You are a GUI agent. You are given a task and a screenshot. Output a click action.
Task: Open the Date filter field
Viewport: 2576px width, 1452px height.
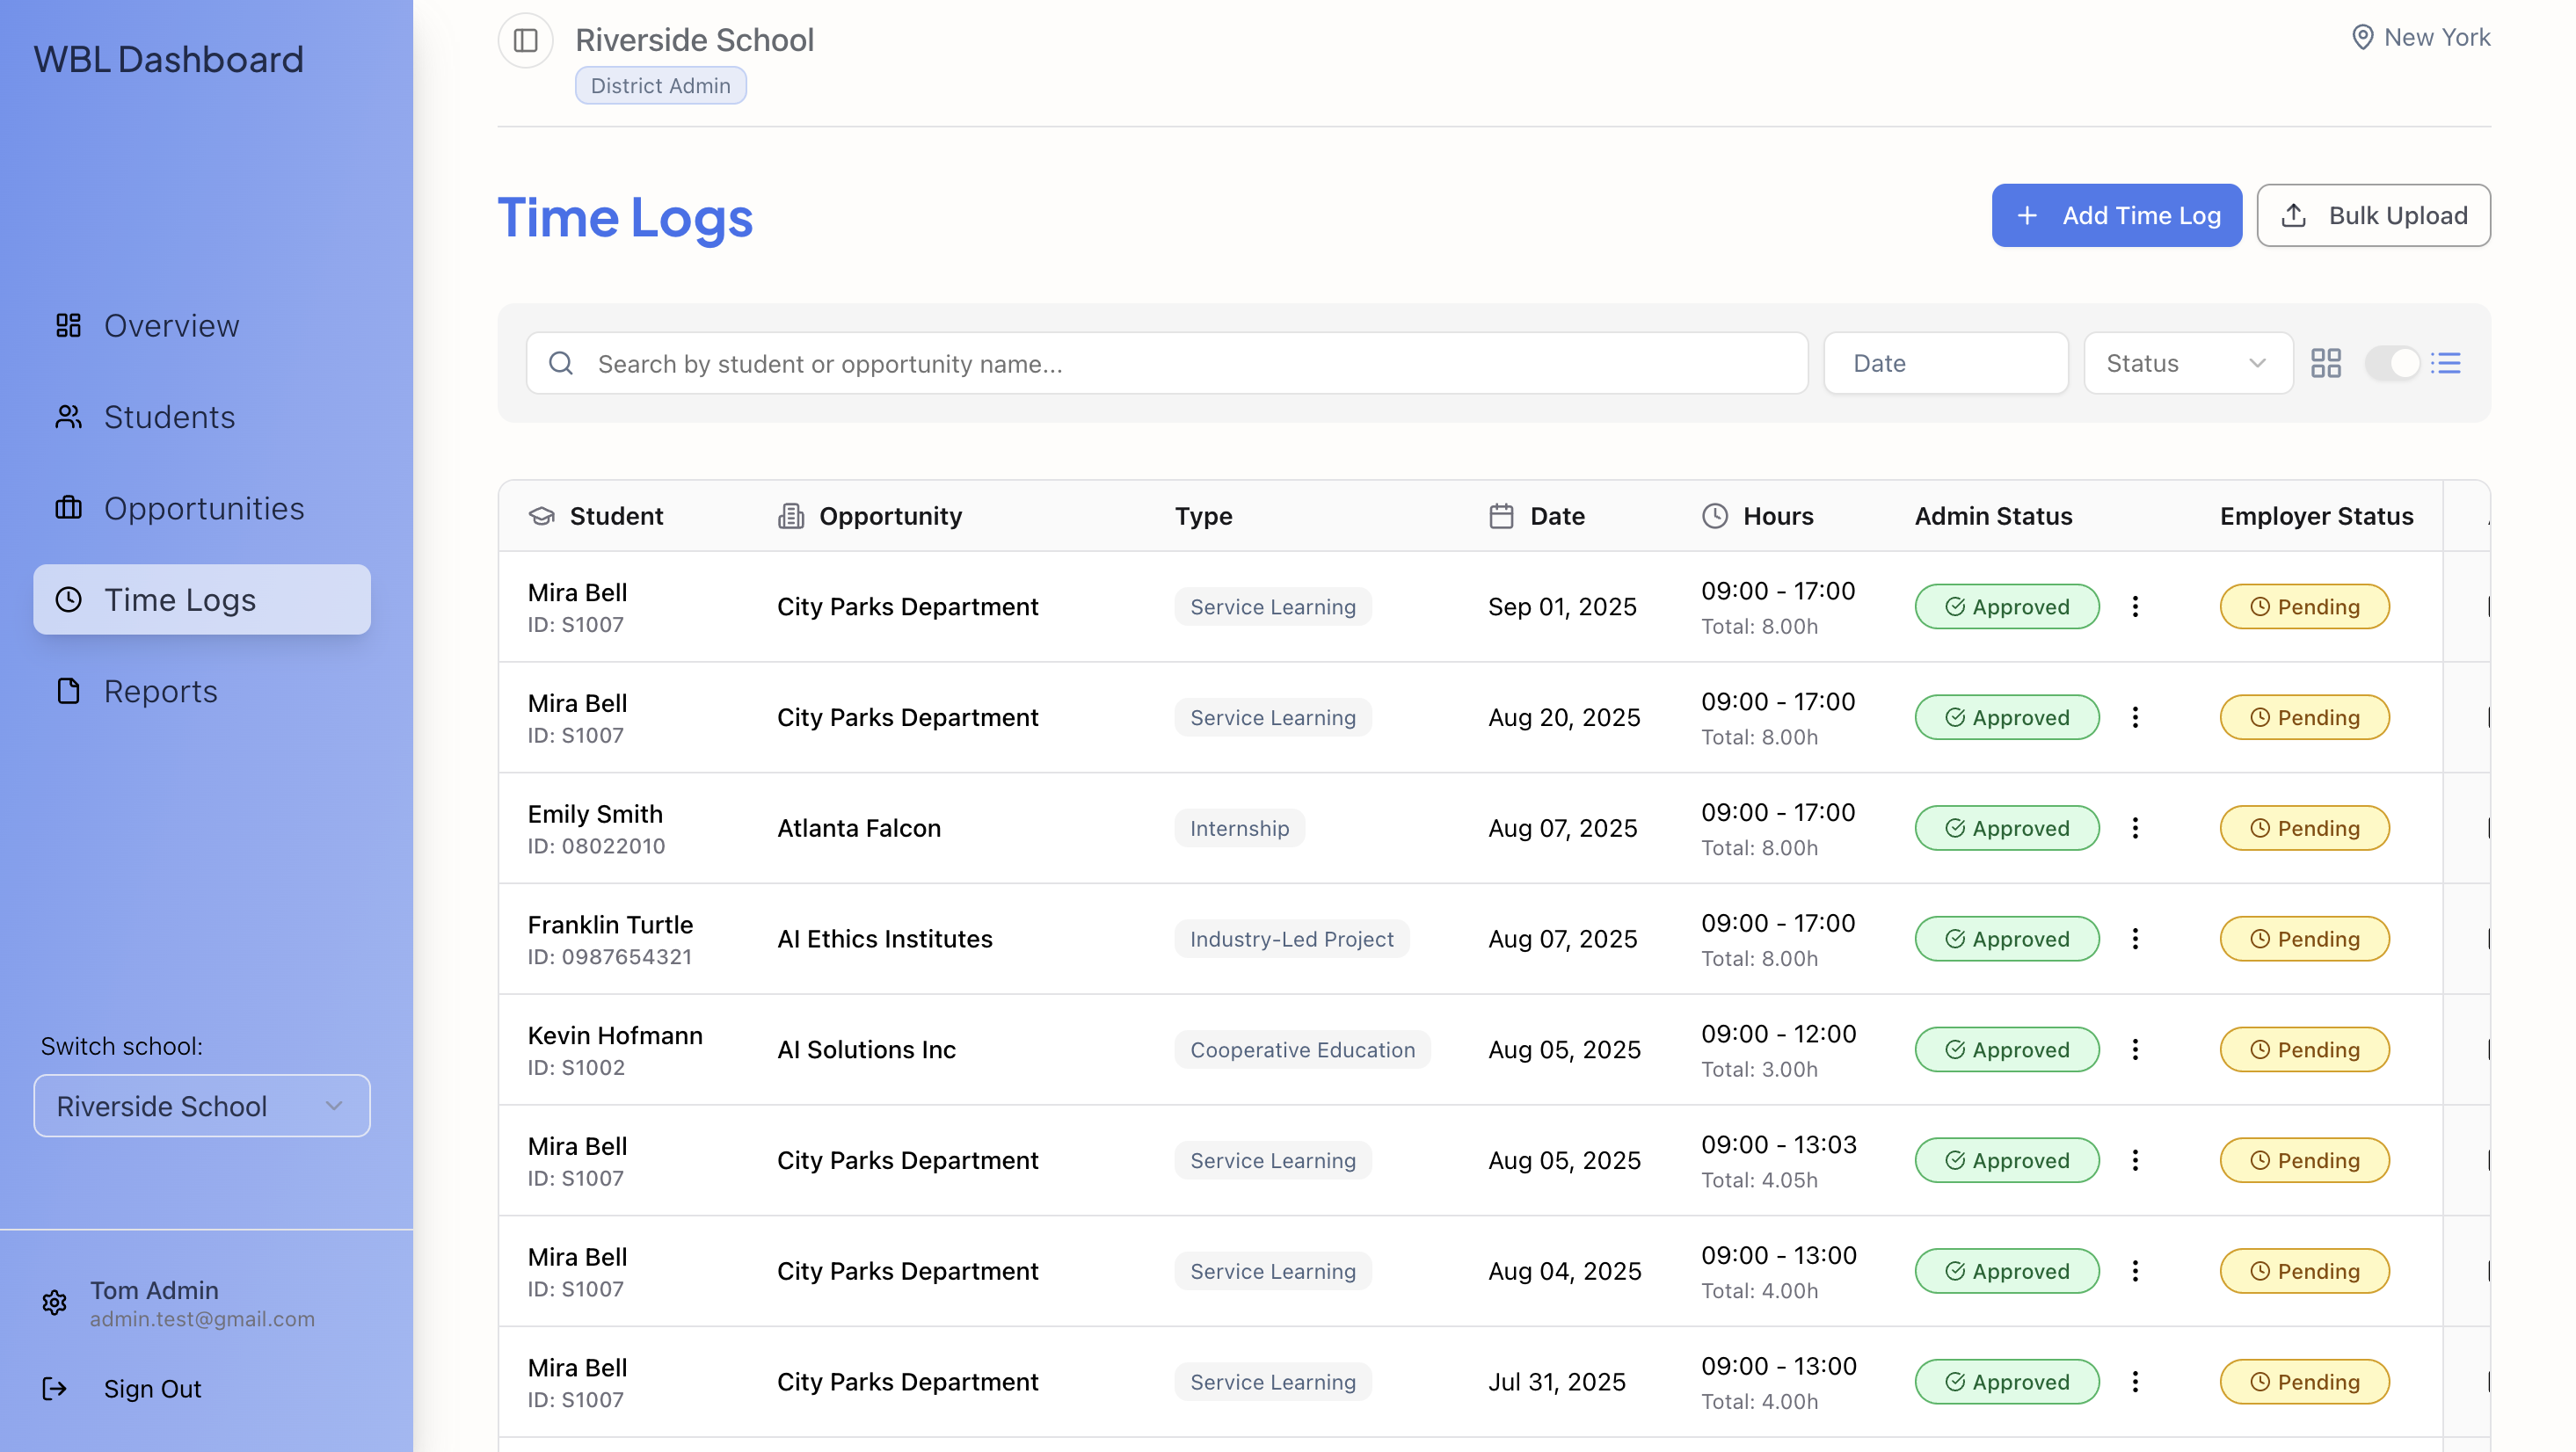1945,362
